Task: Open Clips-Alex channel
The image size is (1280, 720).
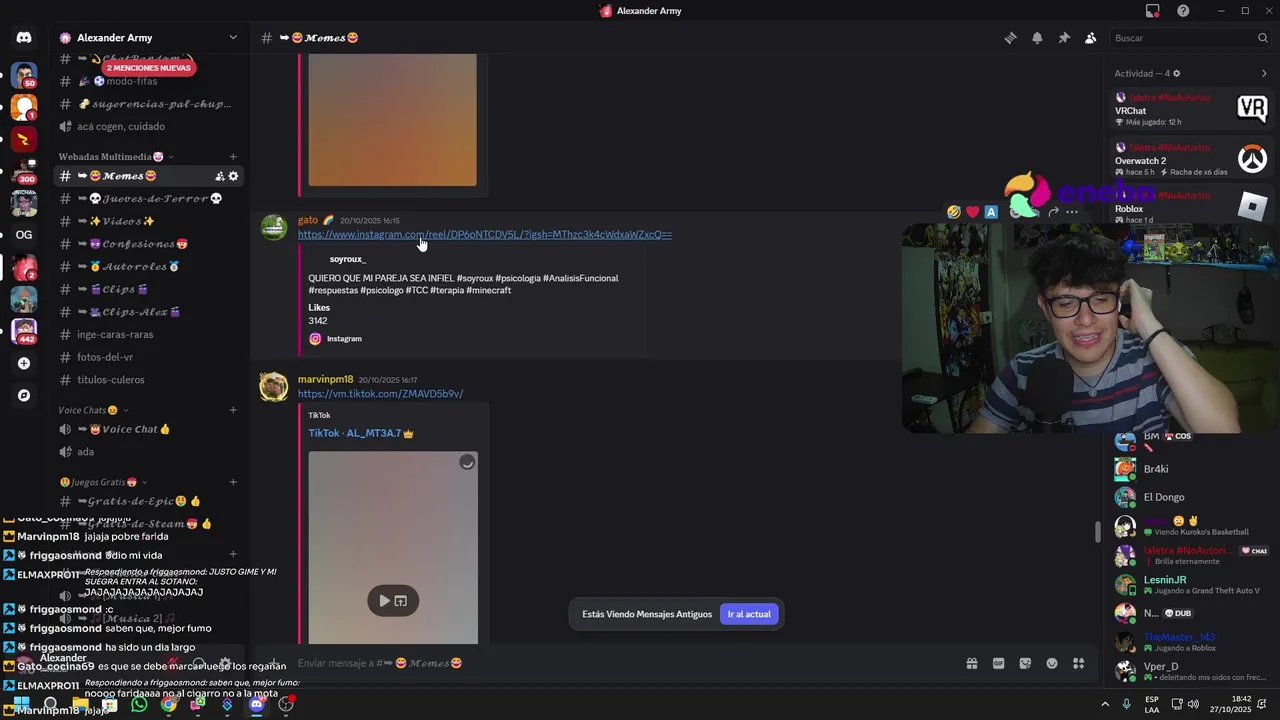Action: point(150,312)
